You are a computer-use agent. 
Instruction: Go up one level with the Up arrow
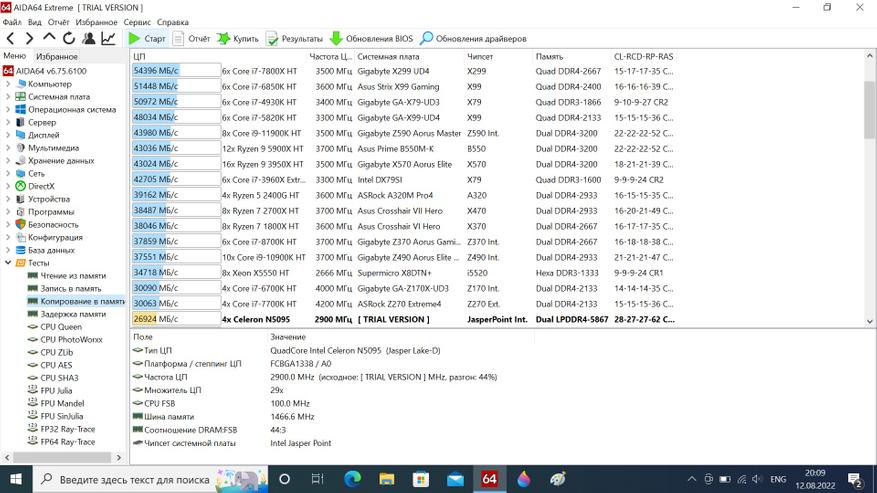point(49,37)
